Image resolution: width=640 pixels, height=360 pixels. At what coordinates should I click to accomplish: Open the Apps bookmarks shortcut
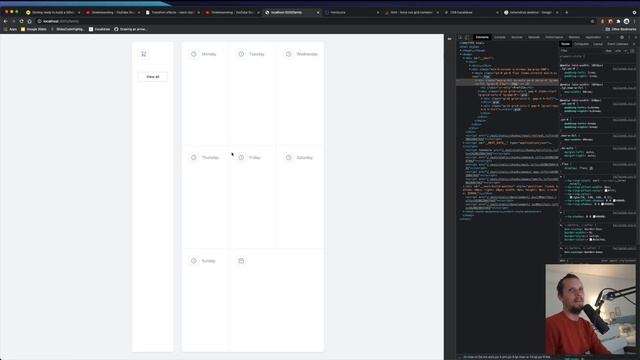[x=11, y=29]
